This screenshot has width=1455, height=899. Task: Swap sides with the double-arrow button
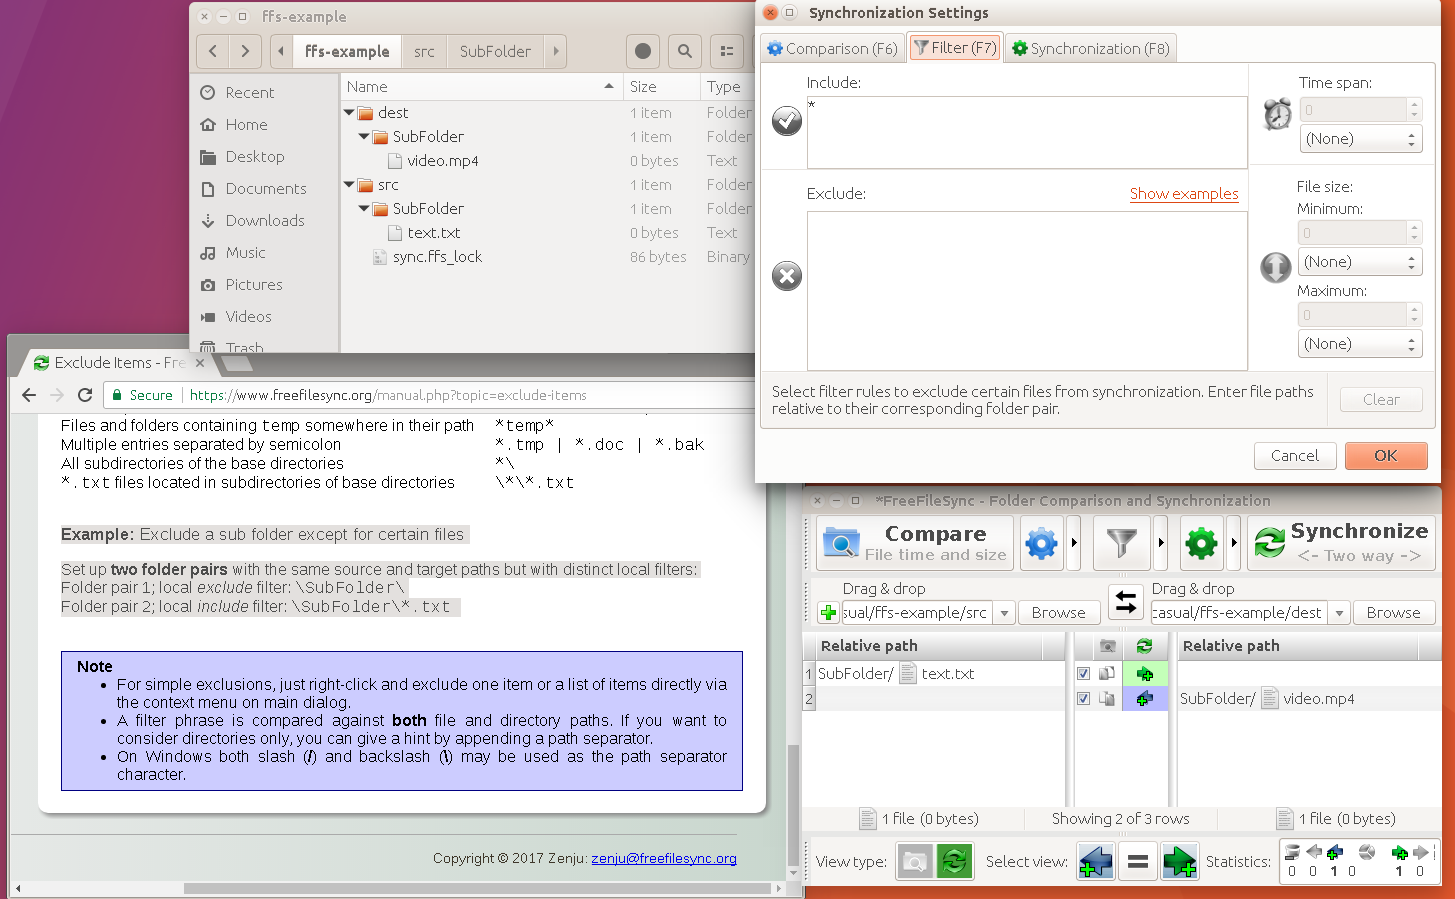point(1126,602)
